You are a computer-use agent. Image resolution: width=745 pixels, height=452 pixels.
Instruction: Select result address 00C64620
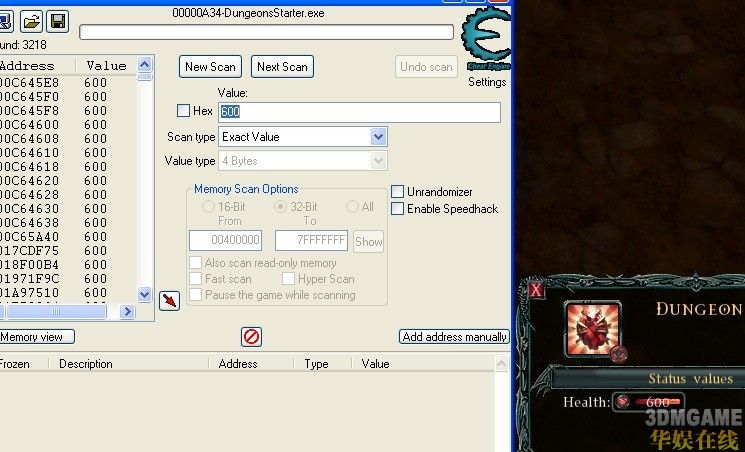(29, 181)
